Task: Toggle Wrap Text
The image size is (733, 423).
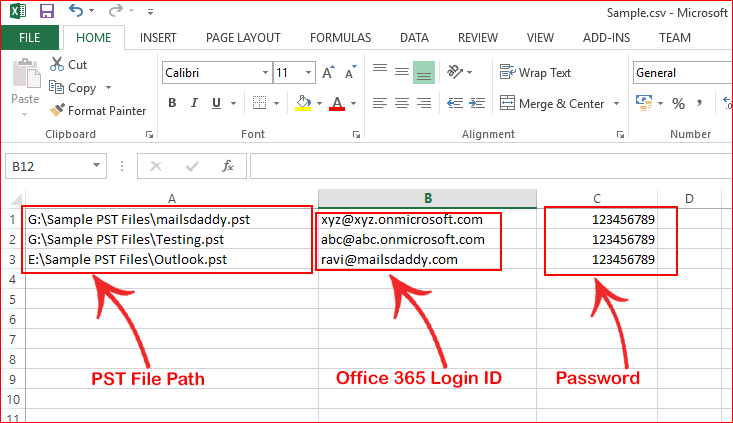Action: 535,72
